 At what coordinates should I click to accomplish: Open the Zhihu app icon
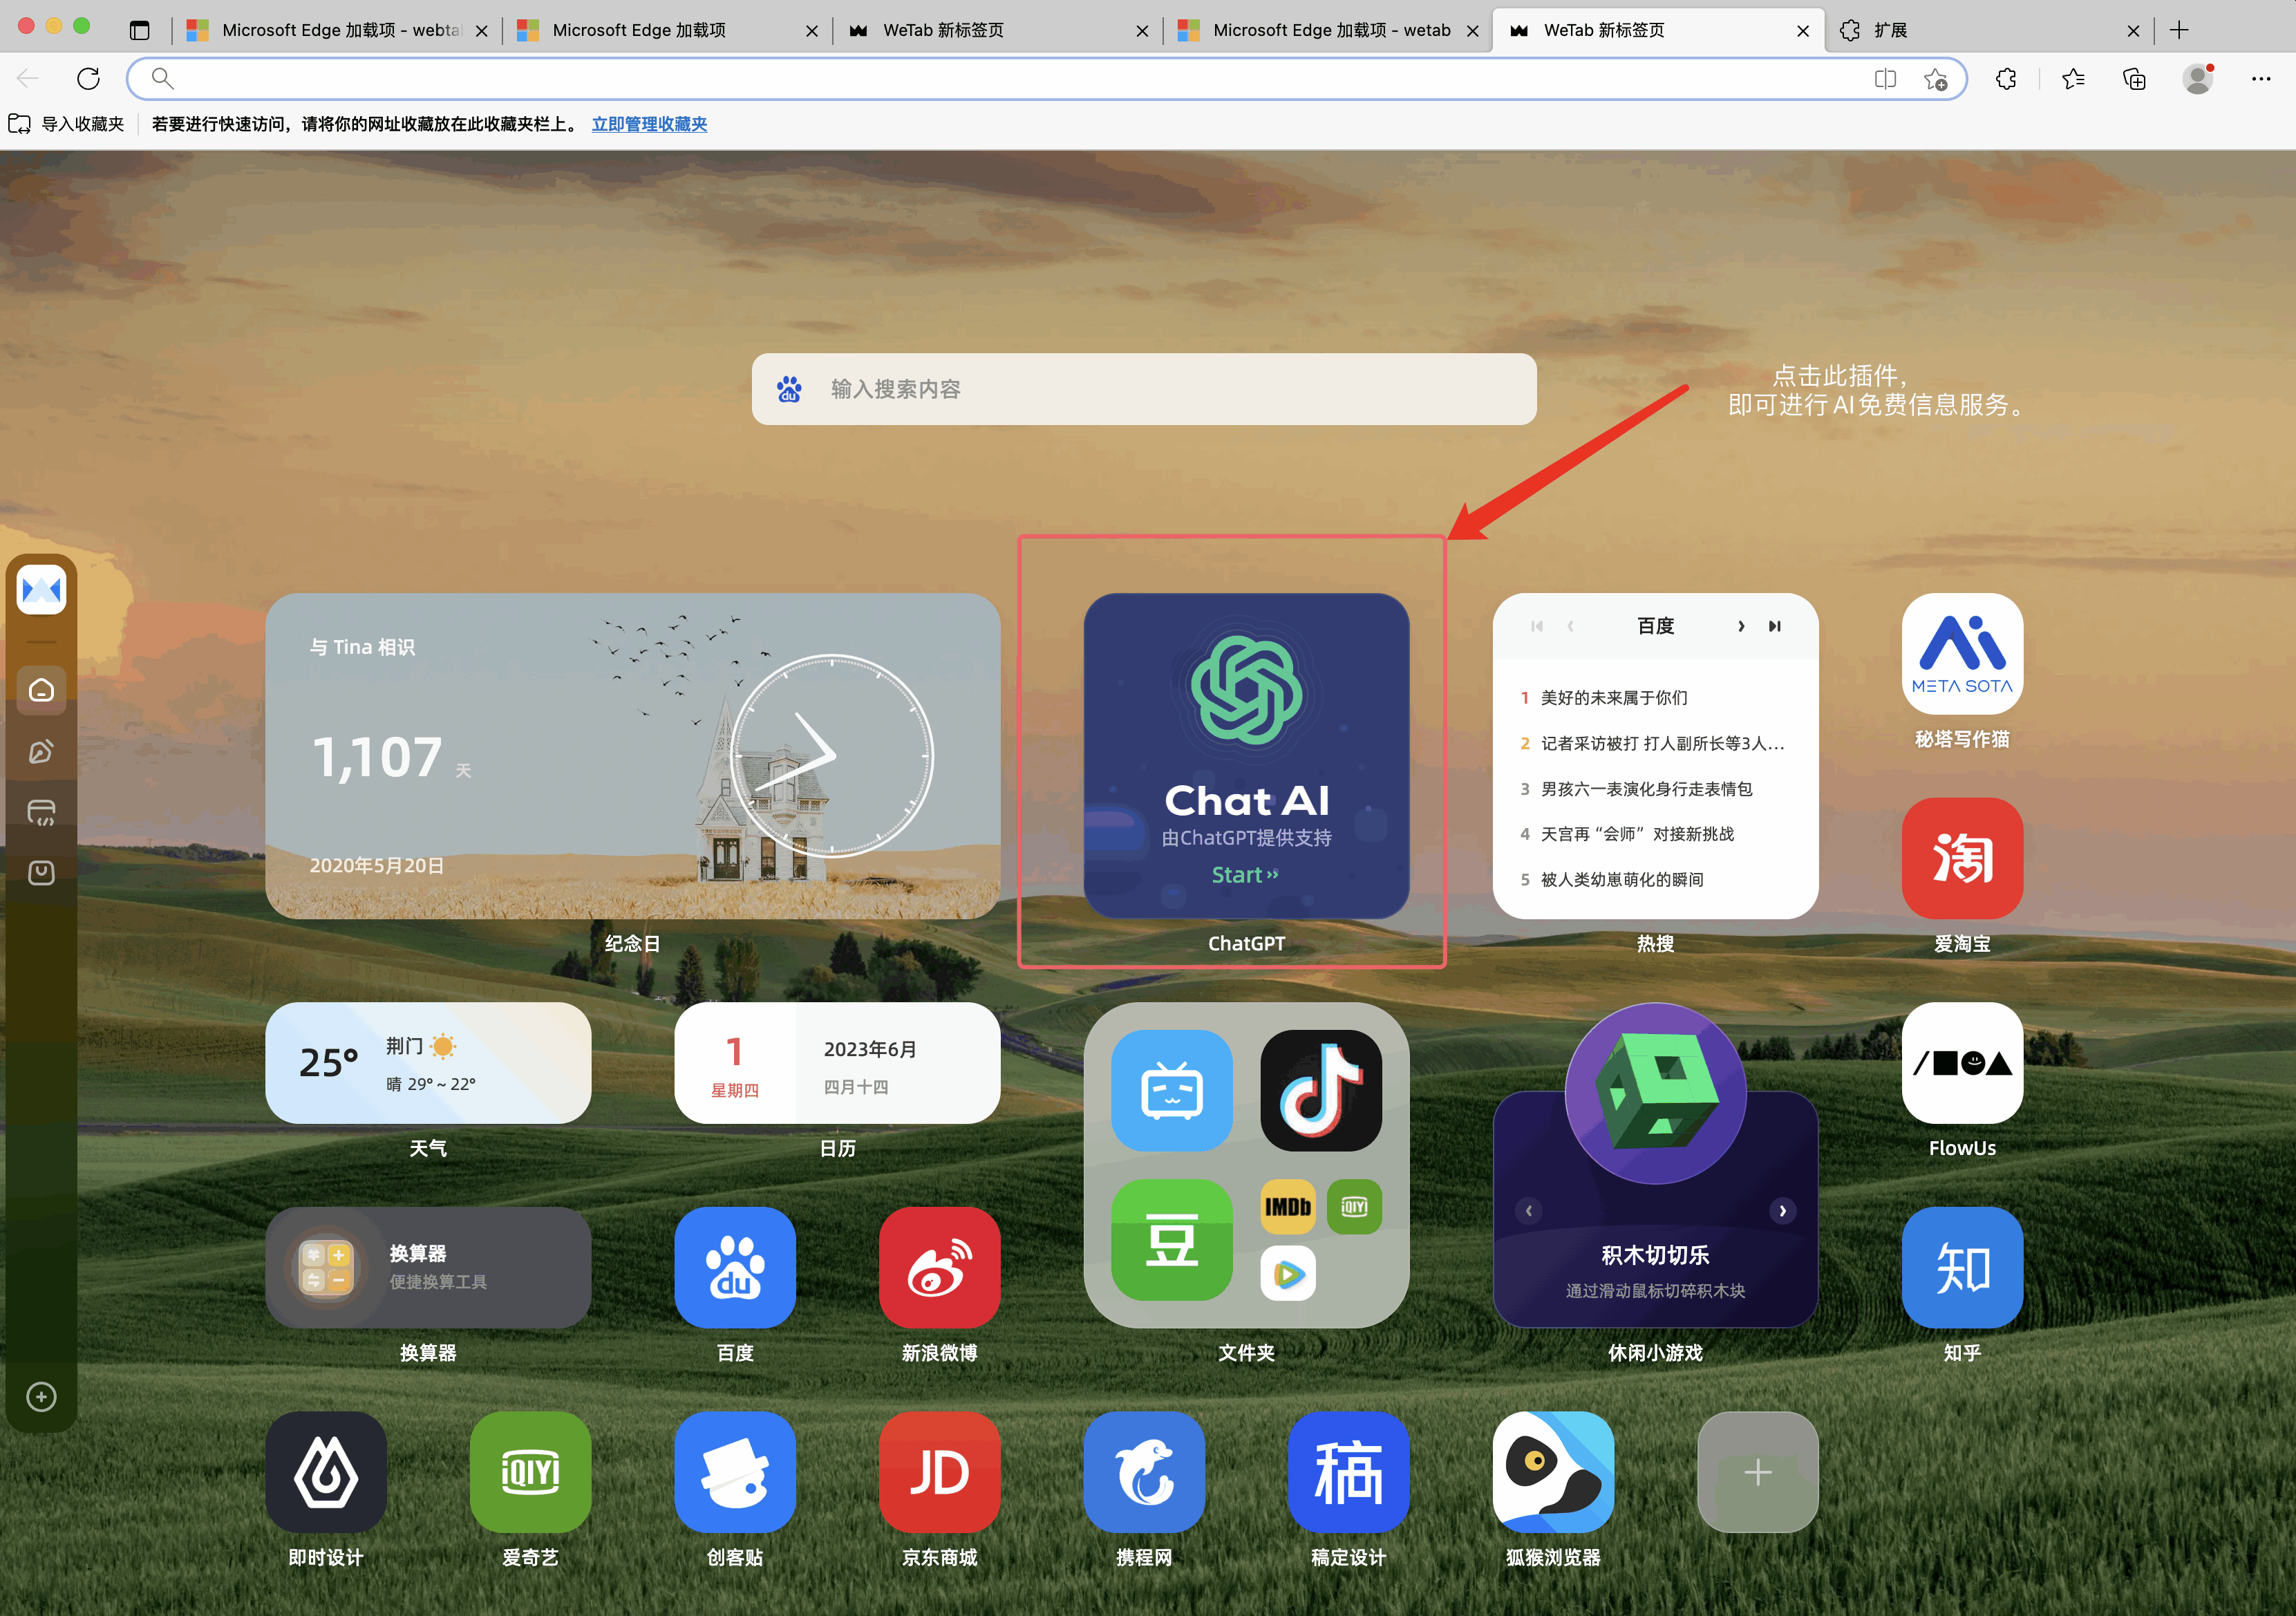pos(1961,1267)
